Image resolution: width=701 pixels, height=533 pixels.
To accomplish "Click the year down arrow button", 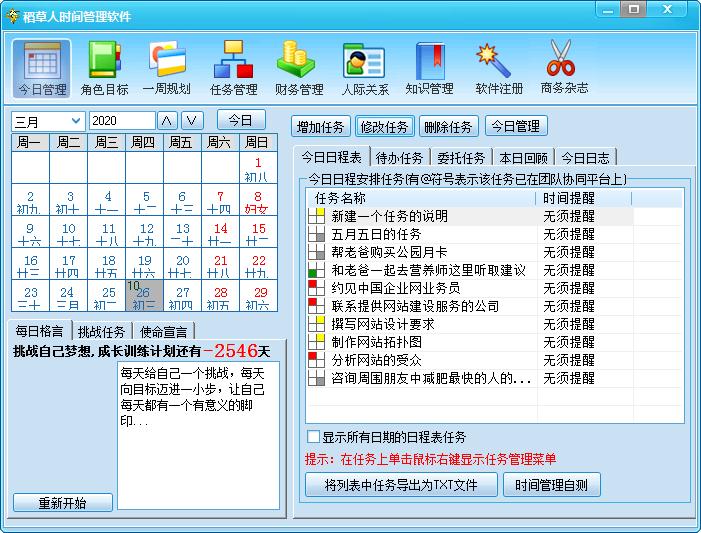I will point(191,121).
